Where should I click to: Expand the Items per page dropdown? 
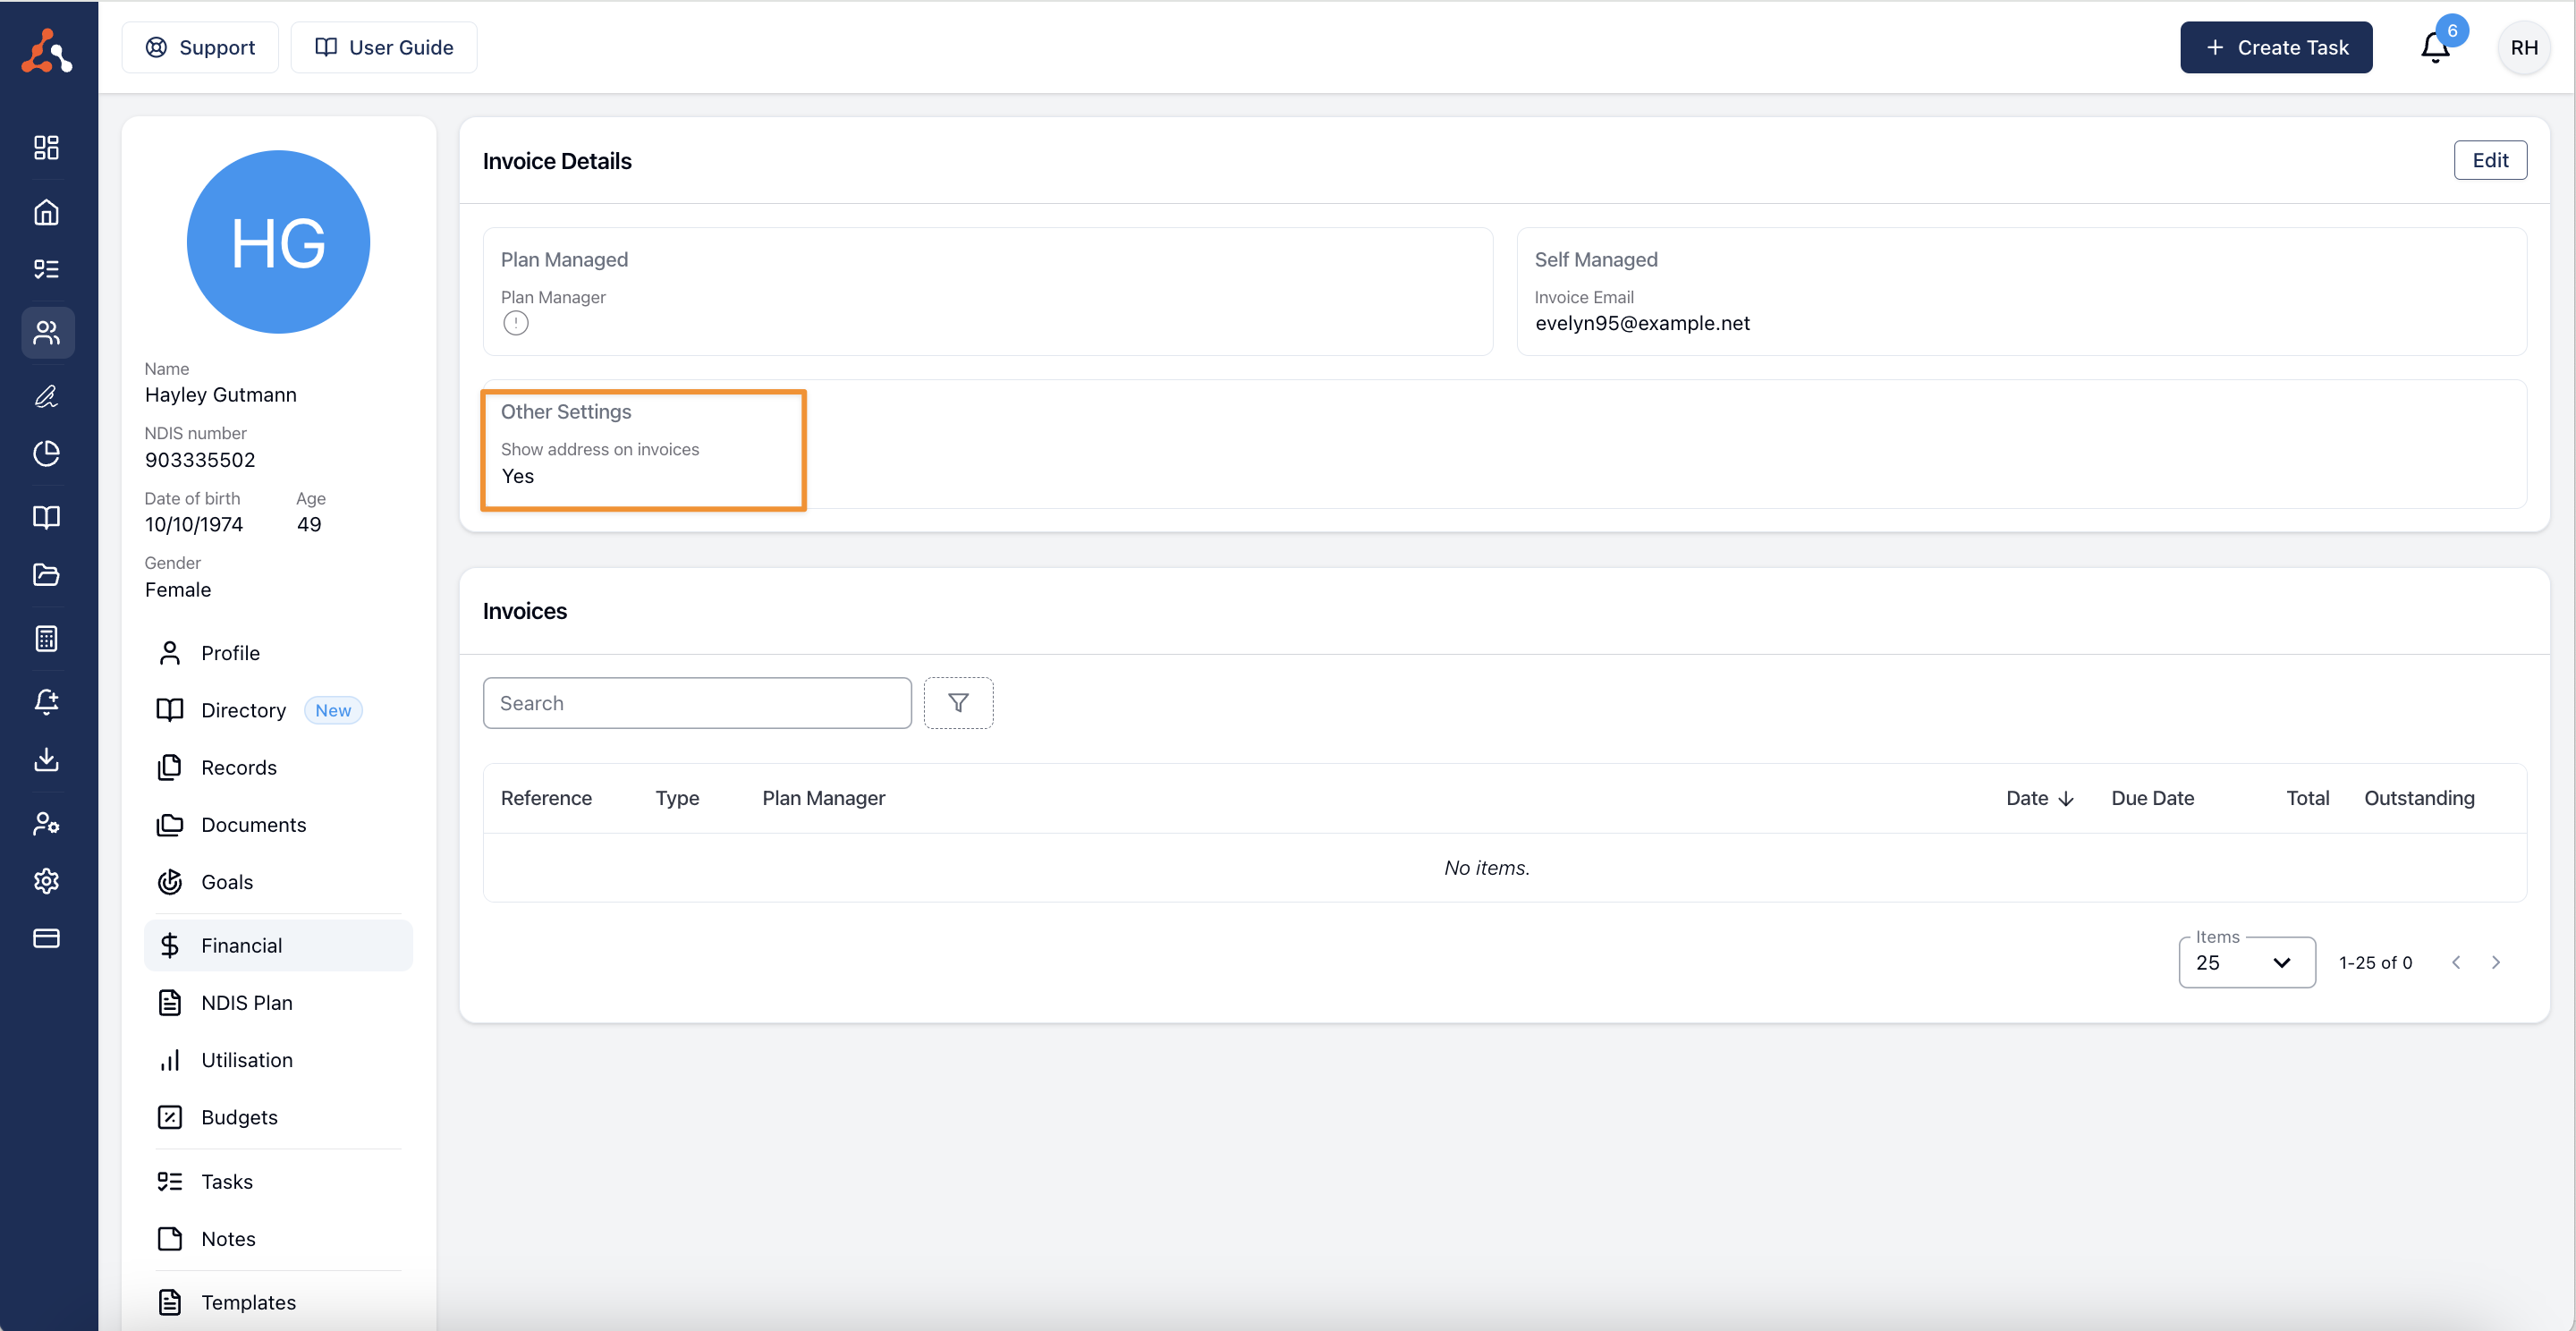click(2245, 962)
